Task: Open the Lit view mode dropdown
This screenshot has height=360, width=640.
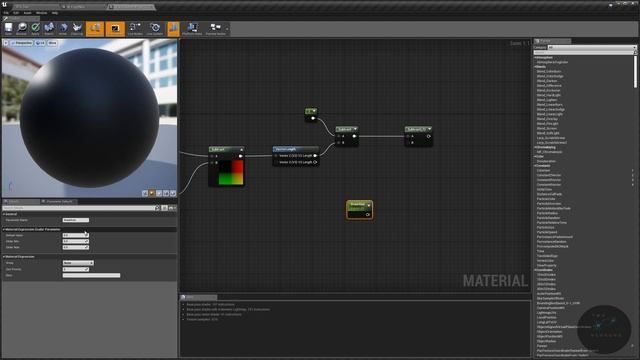Action: [40, 43]
